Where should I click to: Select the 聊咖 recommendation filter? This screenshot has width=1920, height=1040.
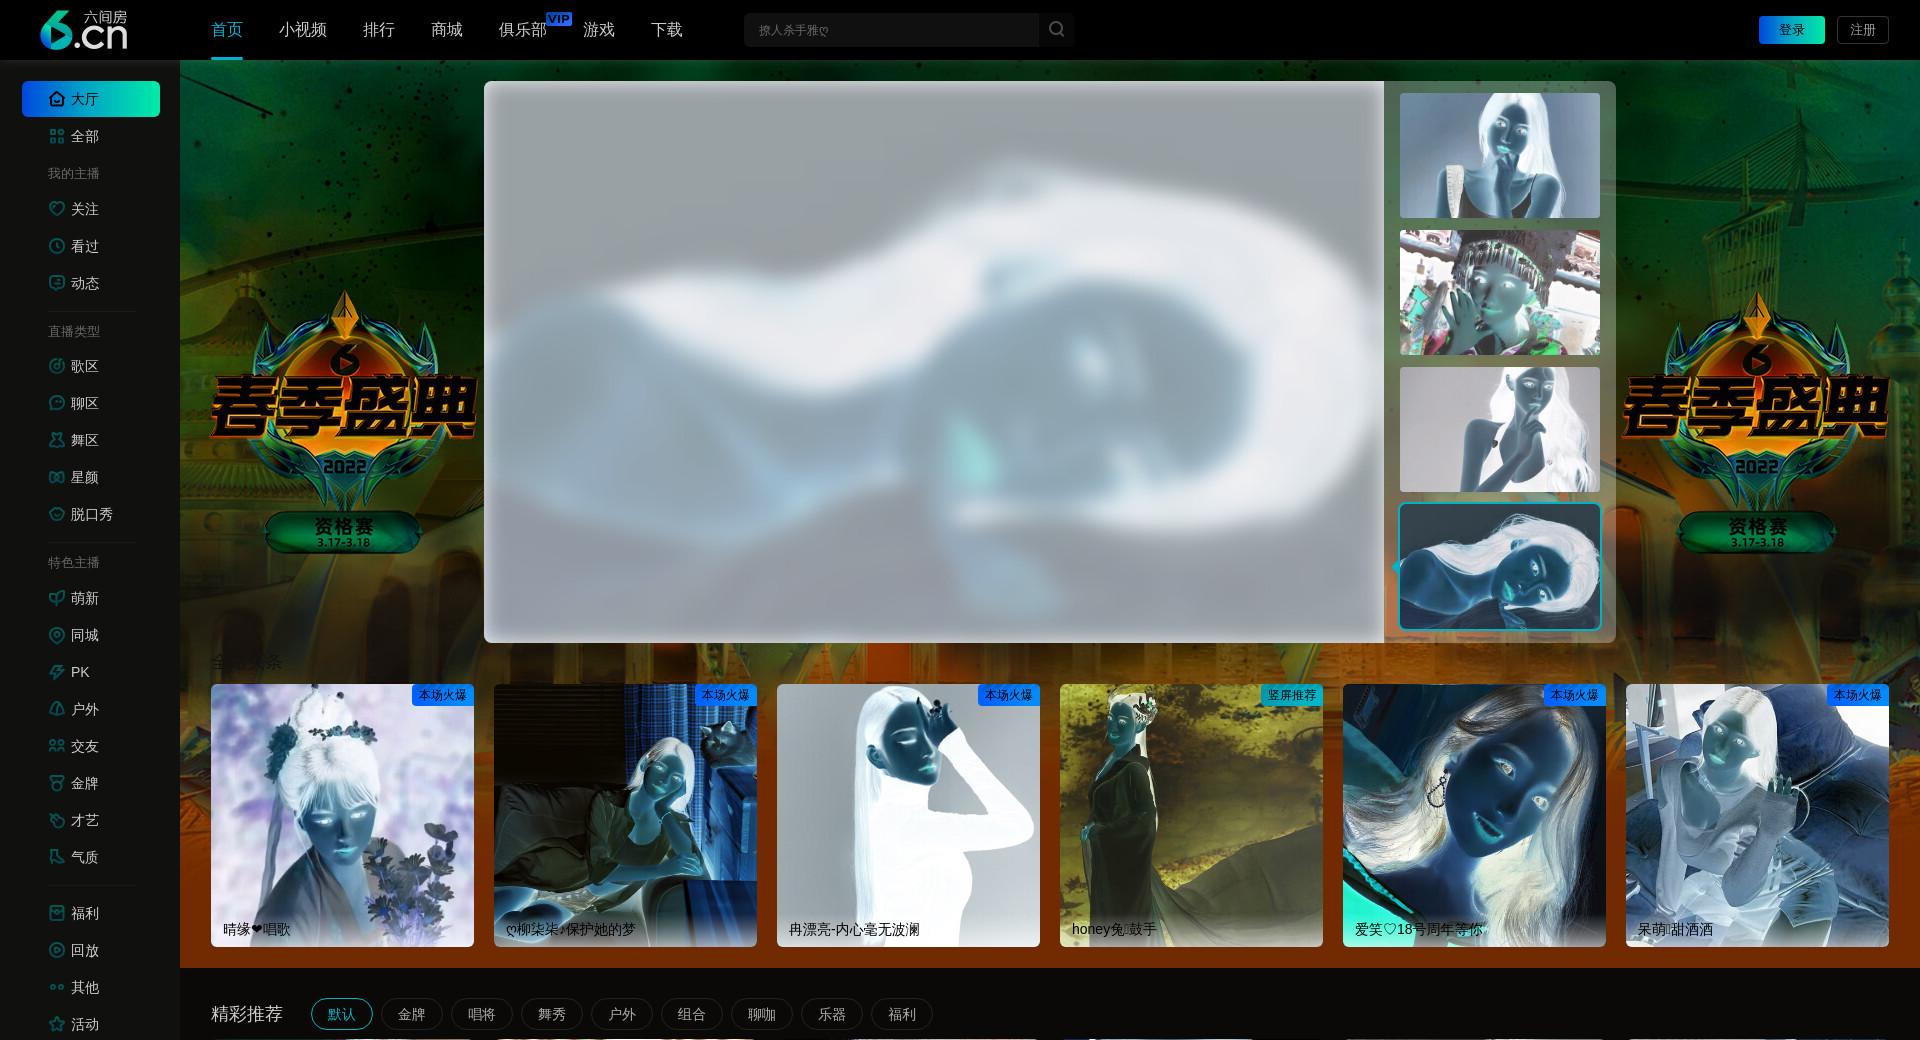click(762, 1014)
